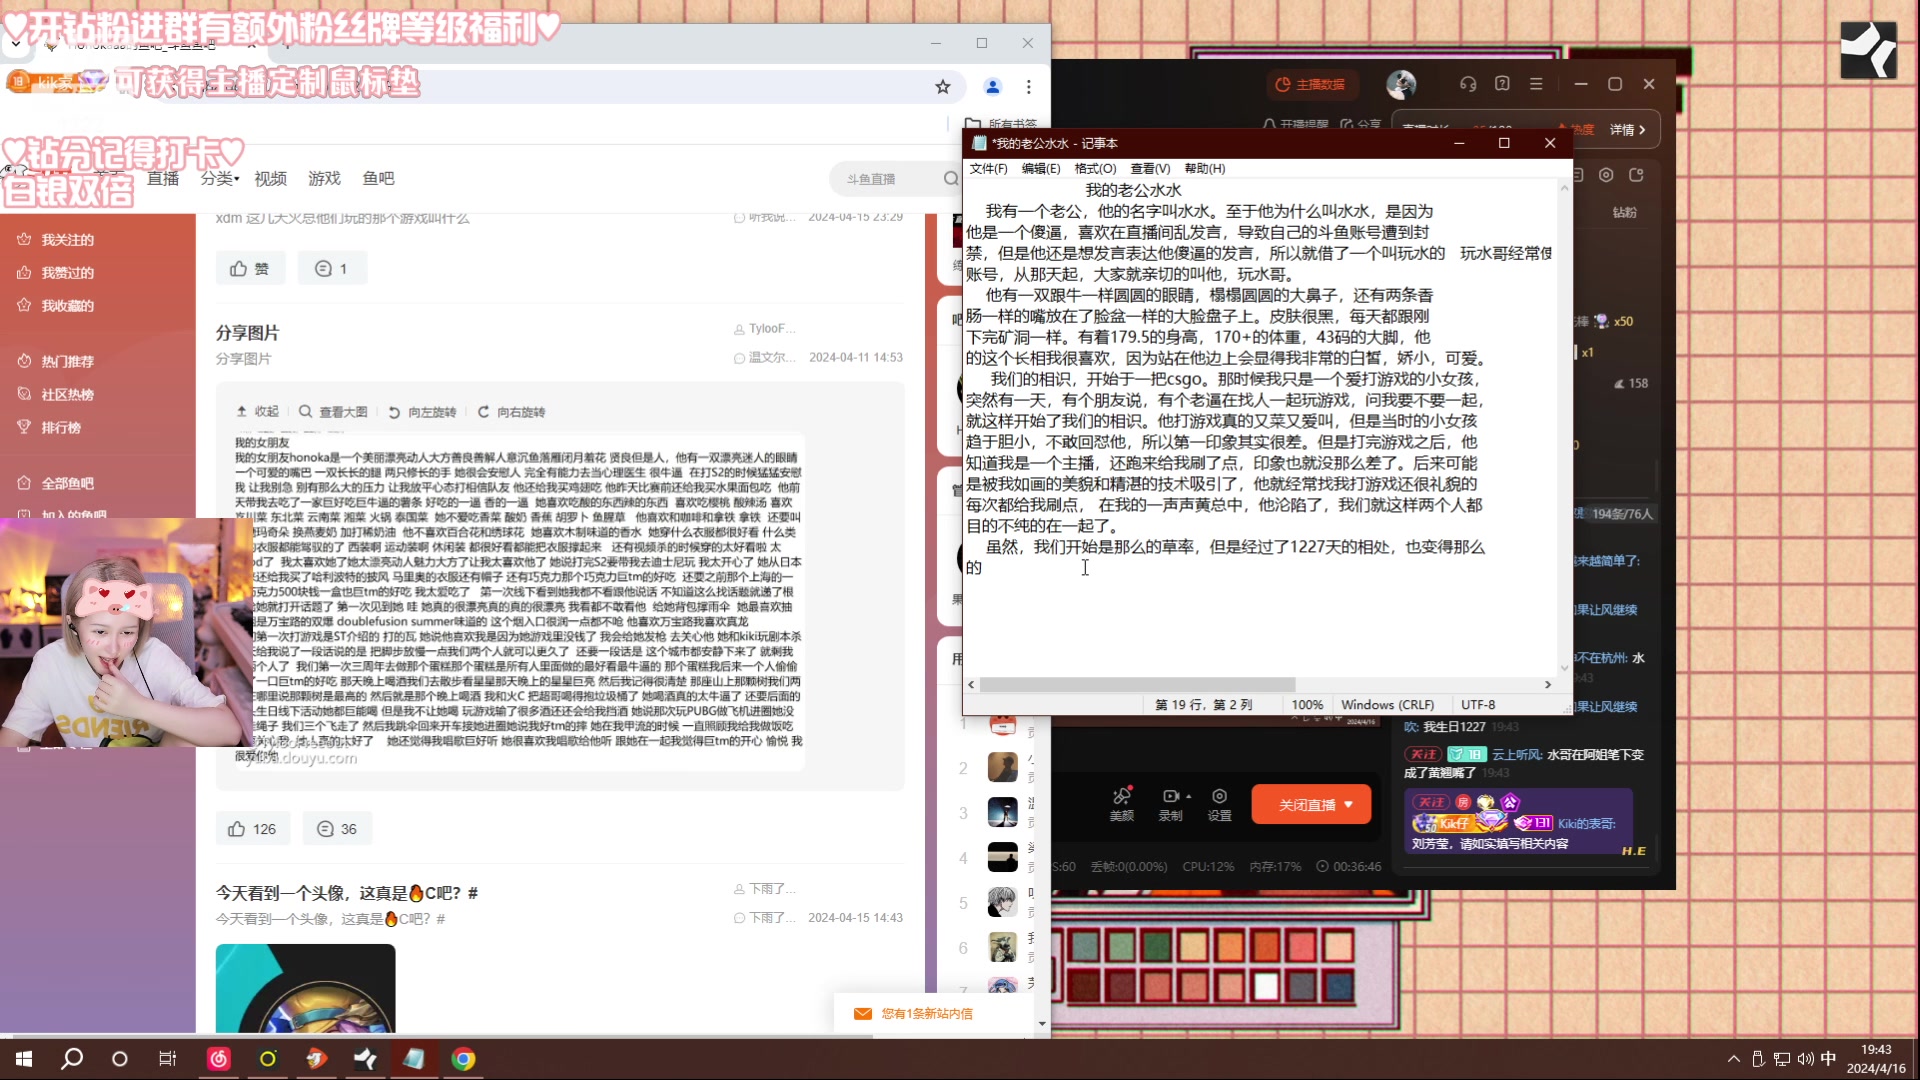Open the 帮助(H) menu in Notepad
The image size is (1920, 1080).
pyautogui.click(x=1204, y=168)
